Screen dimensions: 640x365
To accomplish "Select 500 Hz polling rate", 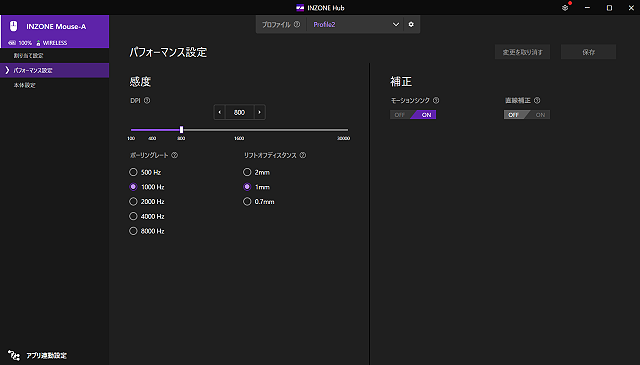I will click(133, 172).
